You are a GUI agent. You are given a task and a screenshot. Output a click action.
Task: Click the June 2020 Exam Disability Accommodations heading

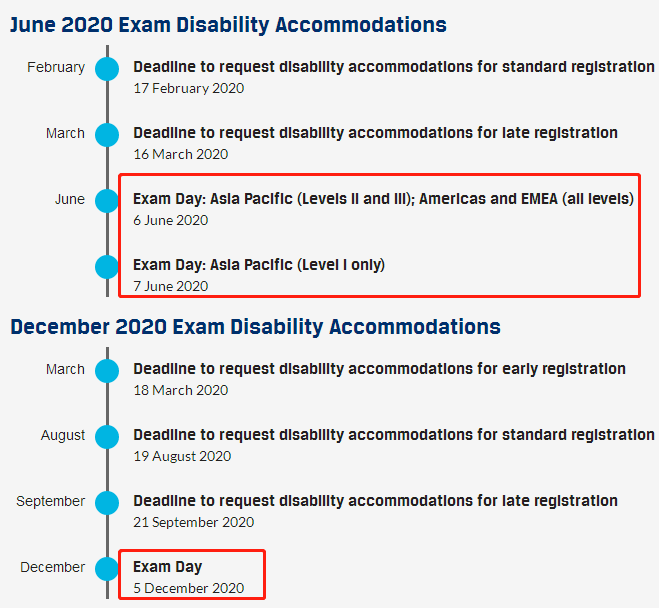(228, 25)
